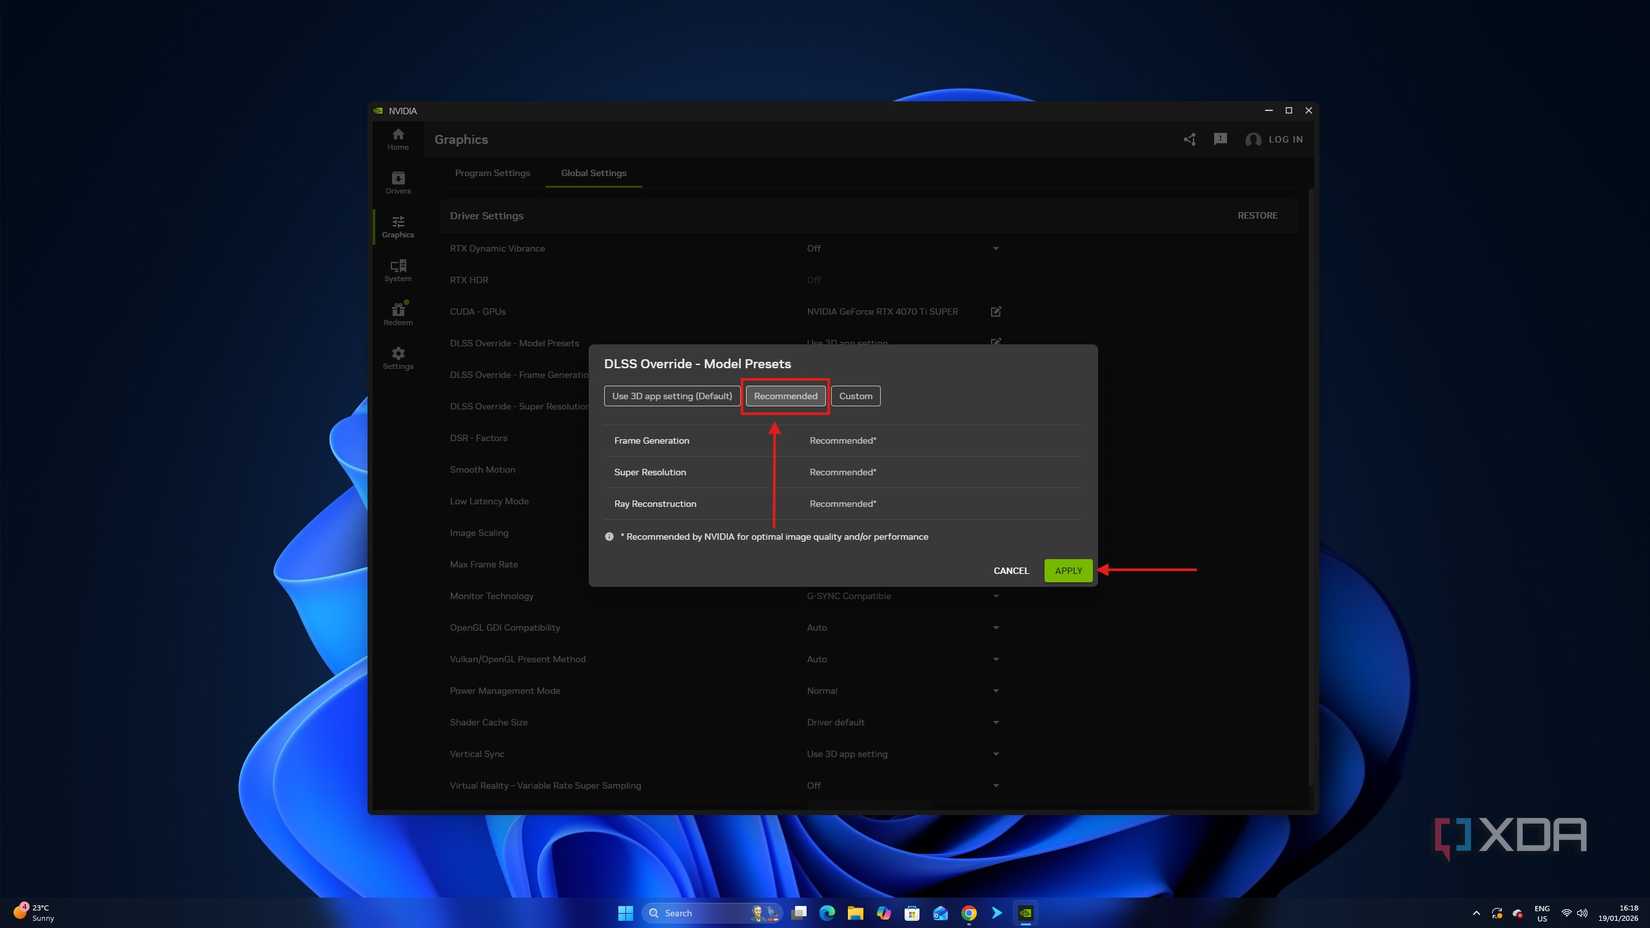Select the Recommended preset
The image size is (1650, 928).
[x=785, y=395]
